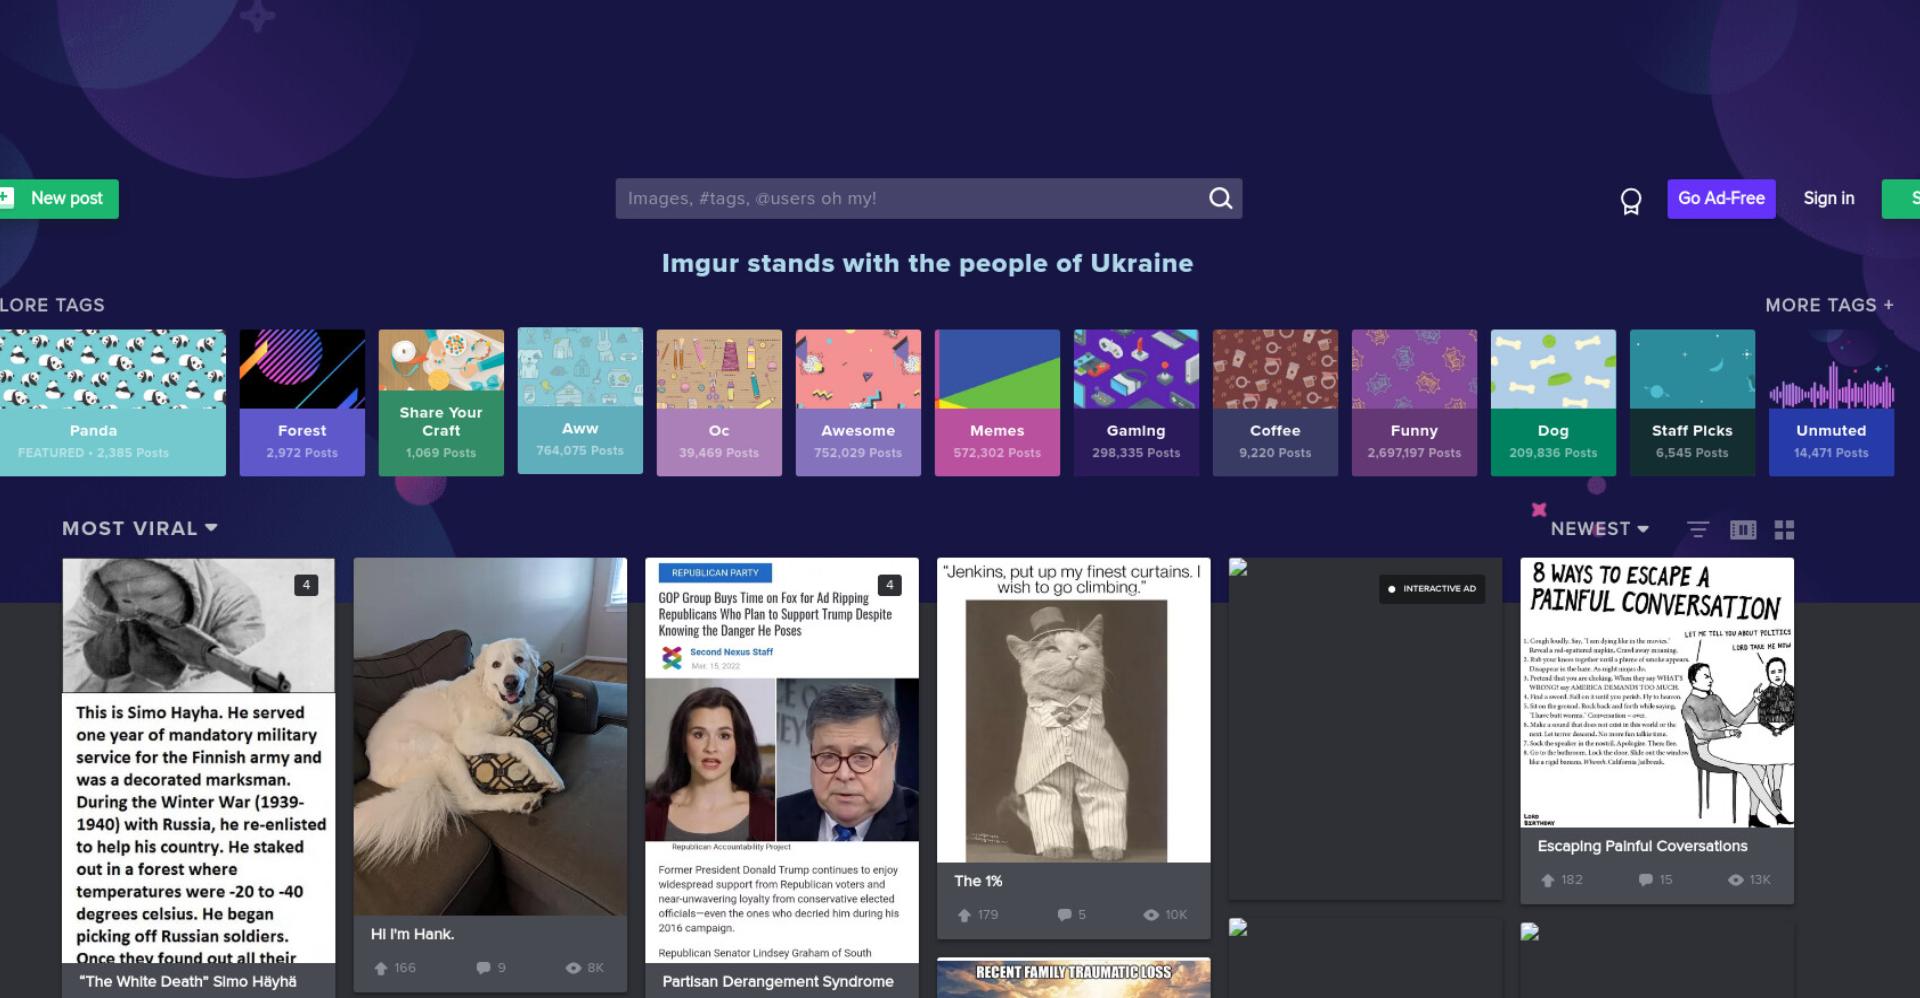This screenshot has height=998, width=1920.
Task: Open the MOST VIRAL sort dropdown
Action: [139, 528]
